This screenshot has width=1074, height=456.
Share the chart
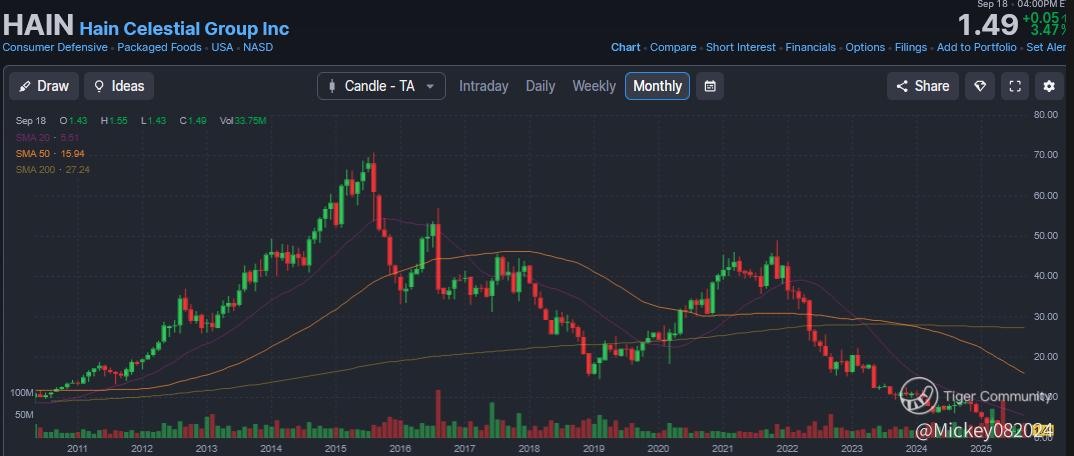pyautogui.click(x=923, y=86)
